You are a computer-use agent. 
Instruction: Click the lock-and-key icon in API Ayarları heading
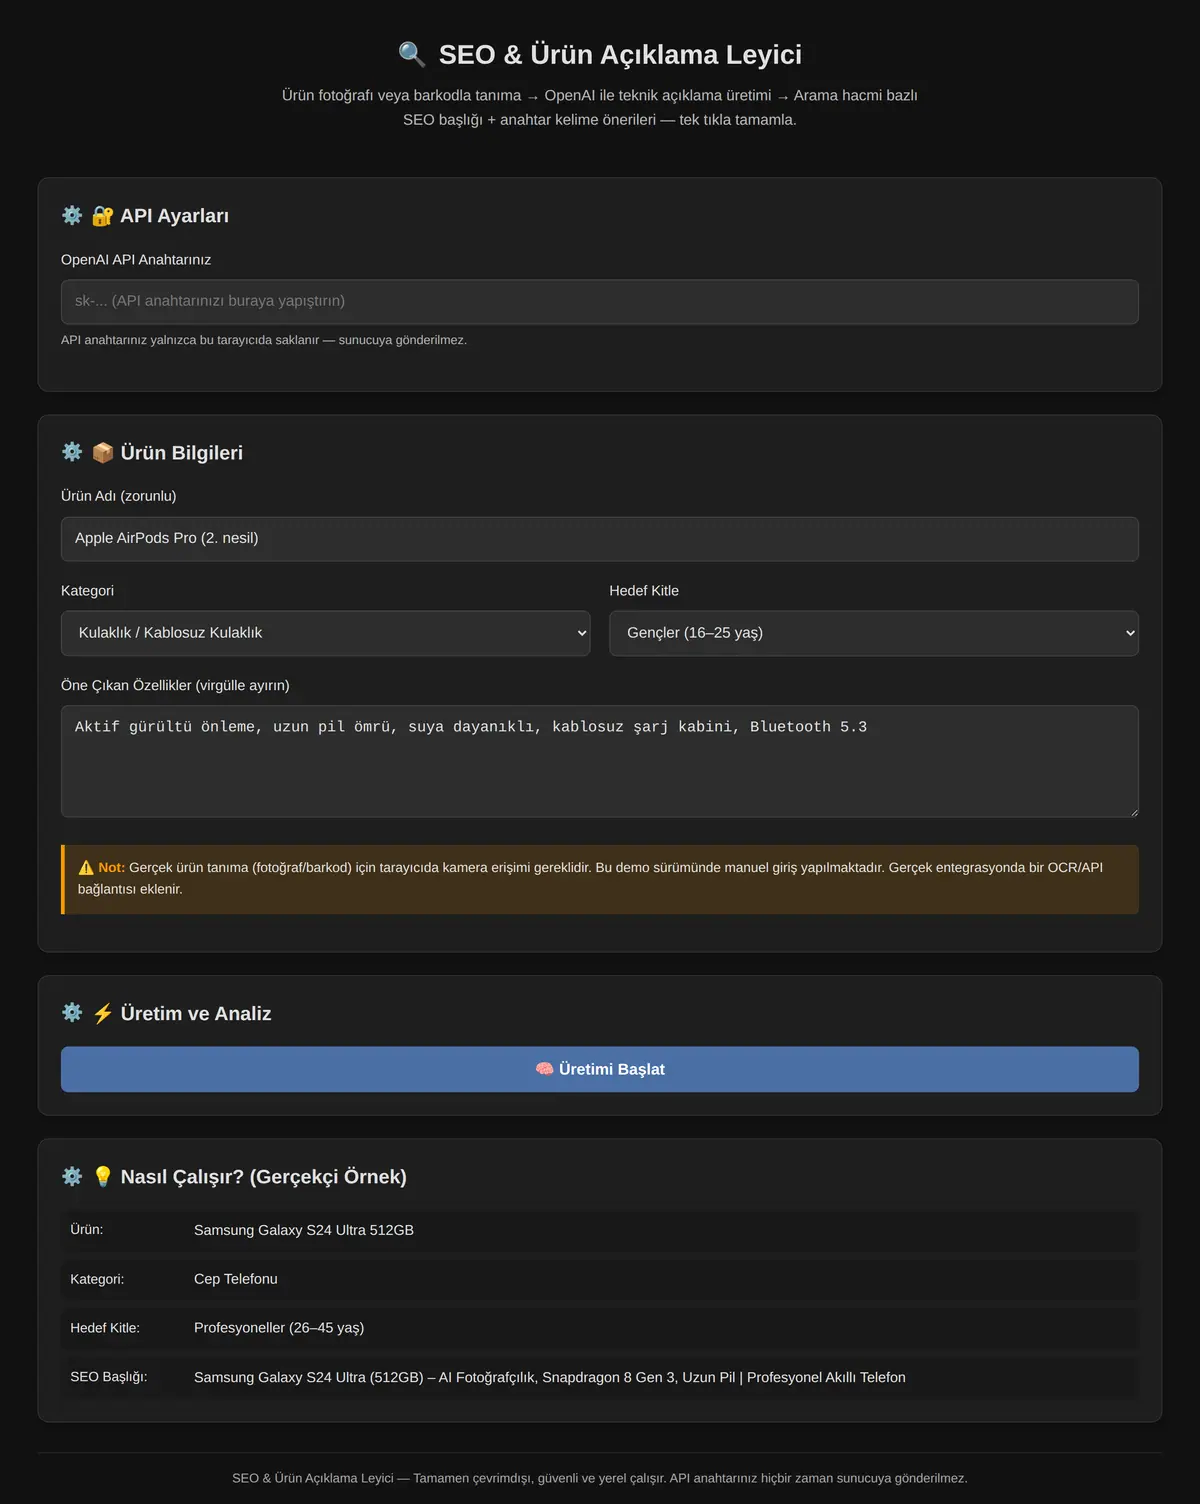pos(102,216)
